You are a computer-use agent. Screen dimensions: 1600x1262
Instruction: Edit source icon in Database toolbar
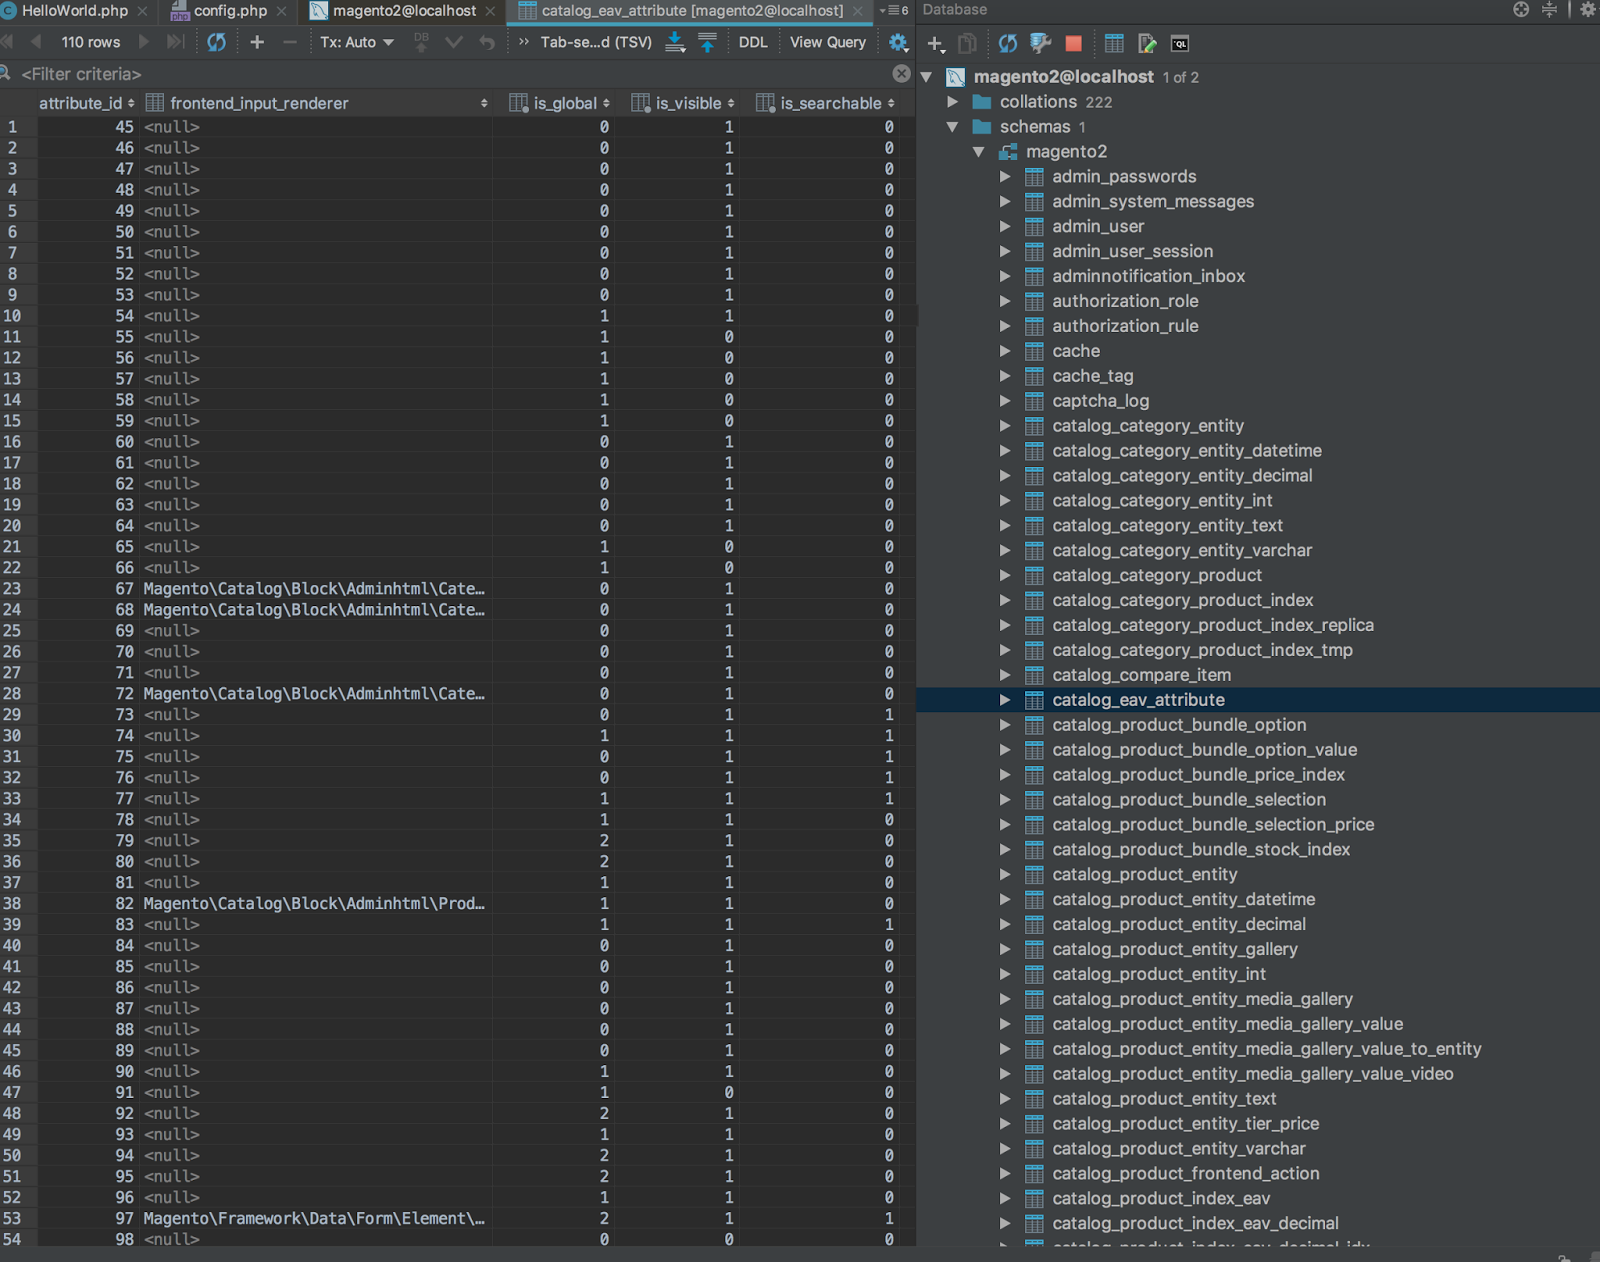pos(1147,43)
